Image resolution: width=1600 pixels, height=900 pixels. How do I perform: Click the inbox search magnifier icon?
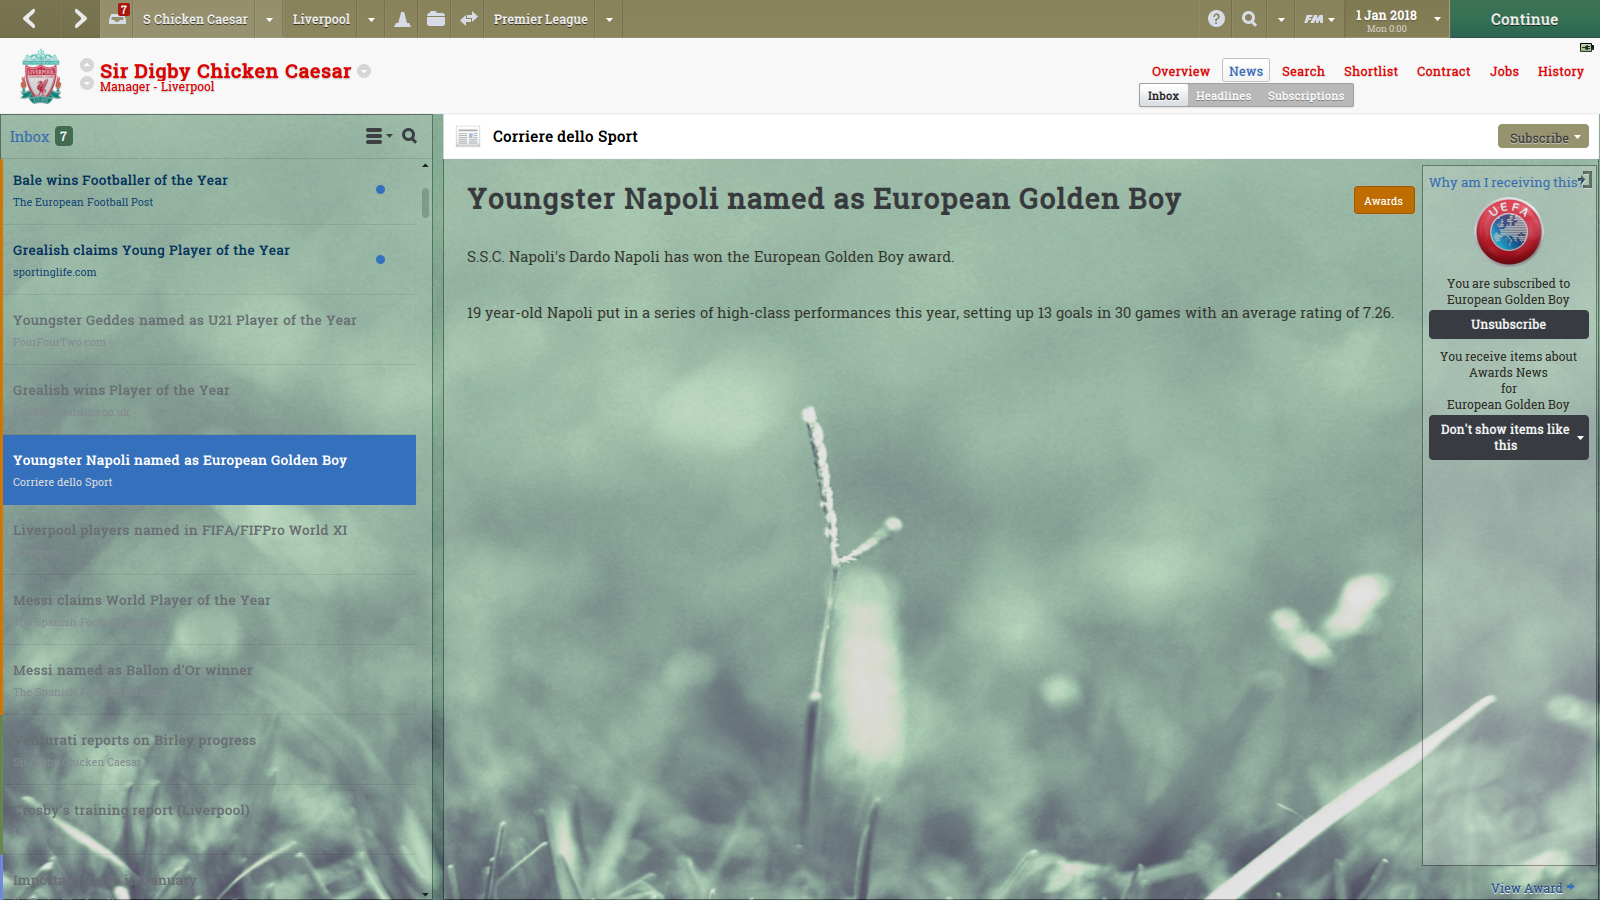[409, 136]
